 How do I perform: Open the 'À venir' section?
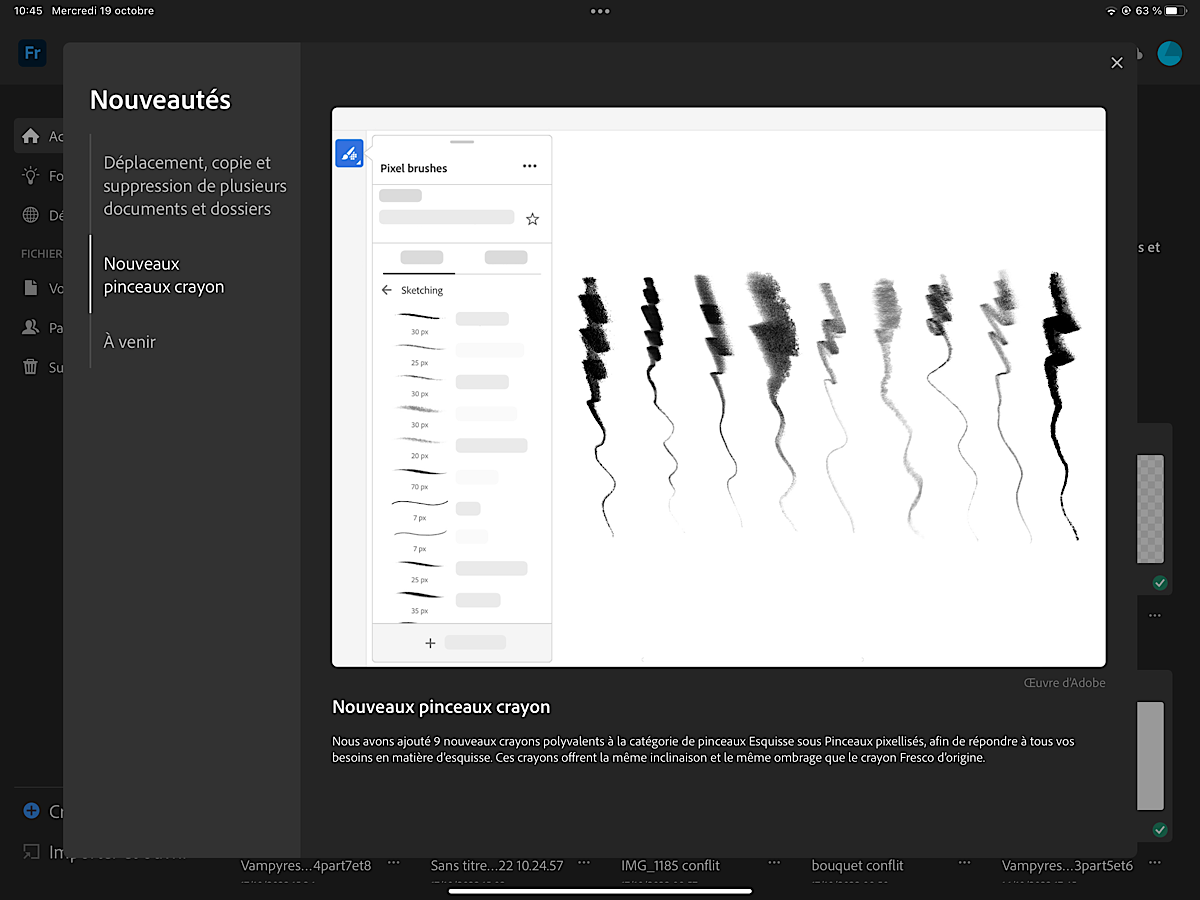130,342
